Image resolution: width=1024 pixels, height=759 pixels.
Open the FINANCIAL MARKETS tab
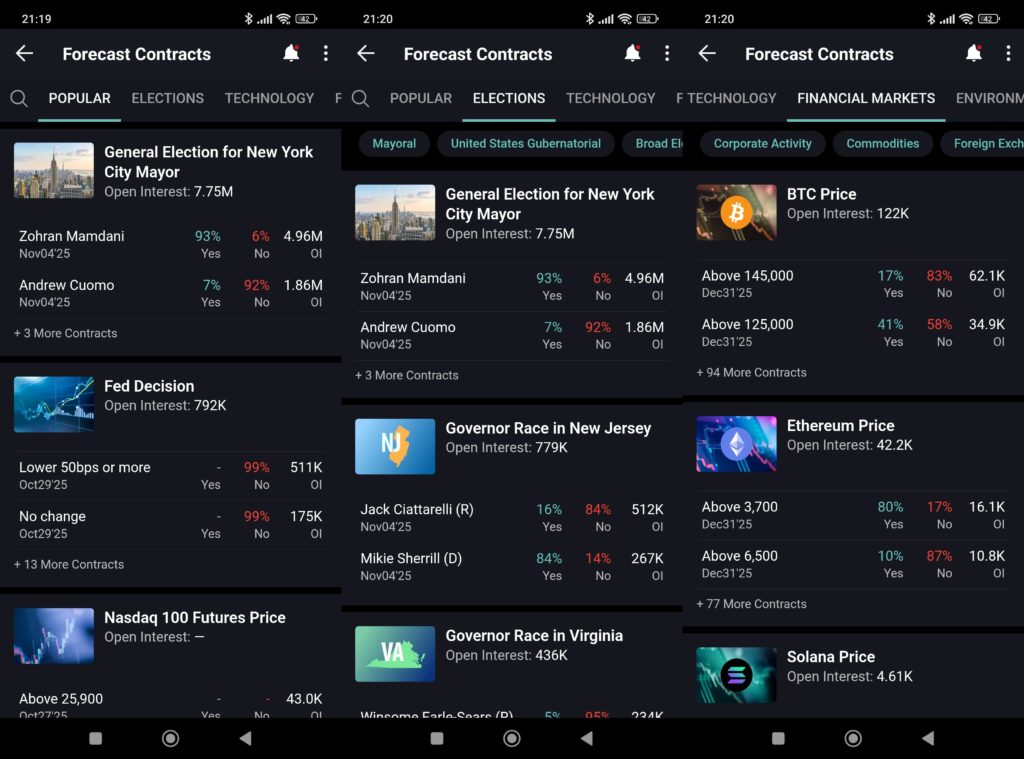(x=866, y=98)
